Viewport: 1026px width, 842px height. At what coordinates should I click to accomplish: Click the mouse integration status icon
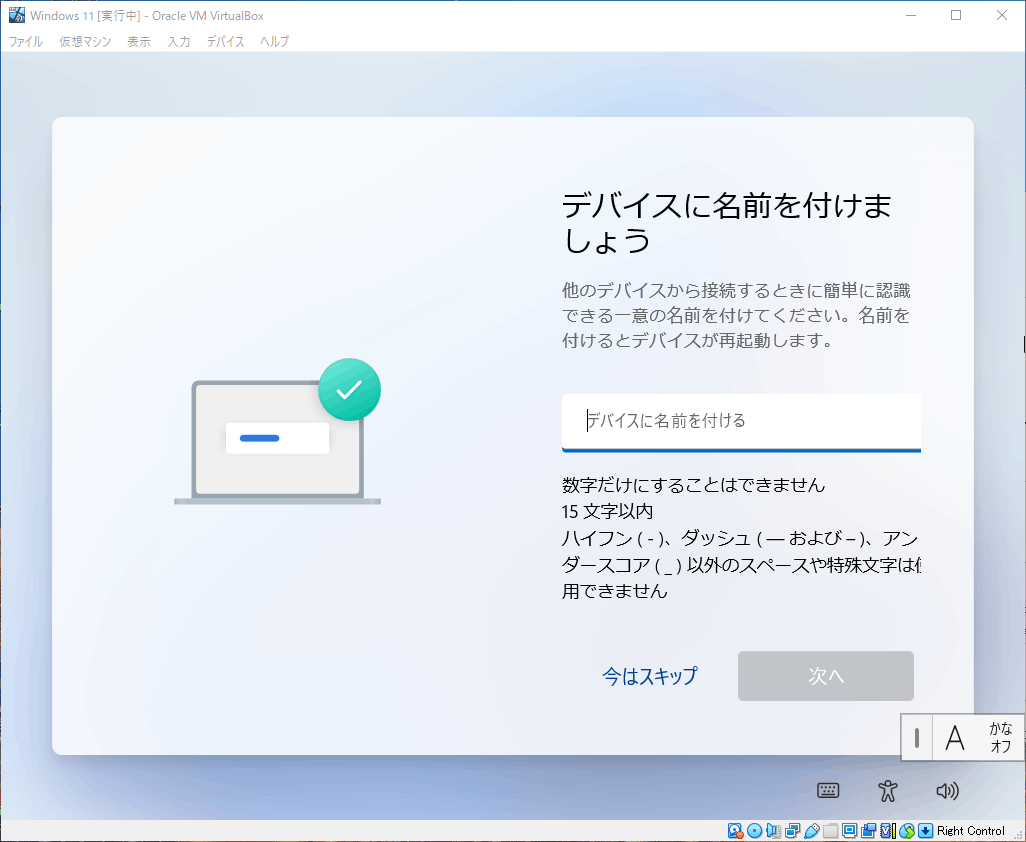pyautogui.click(x=907, y=831)
